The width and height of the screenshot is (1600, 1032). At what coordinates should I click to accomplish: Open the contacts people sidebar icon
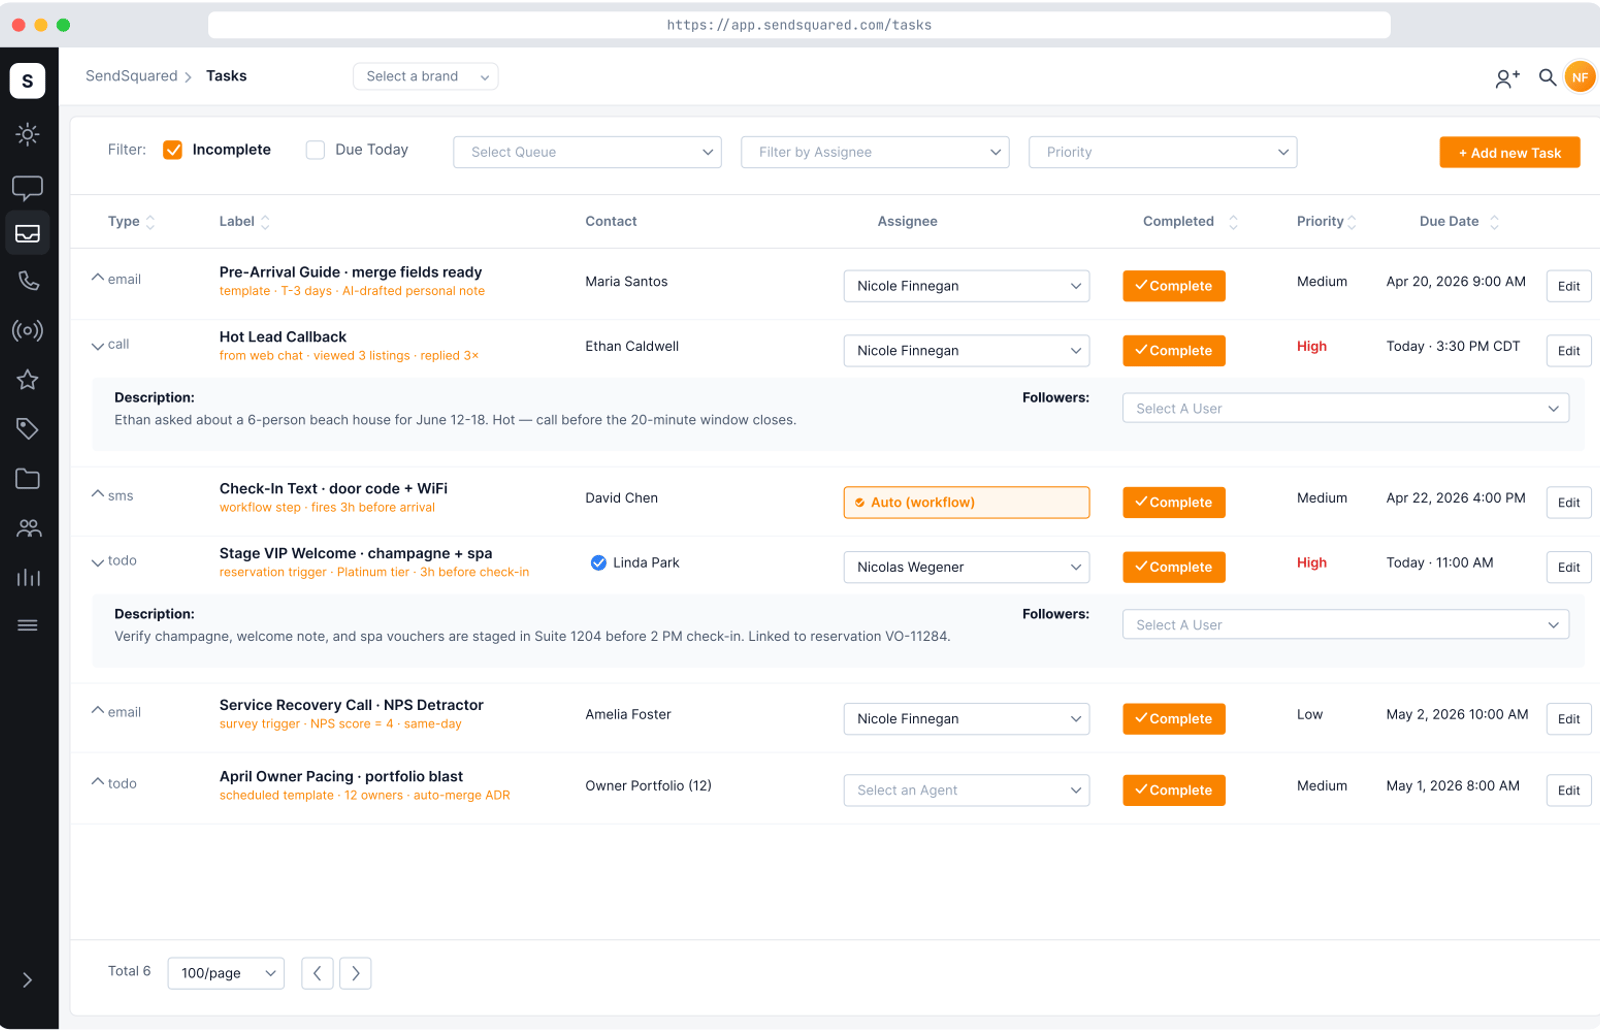pyautogui.click(x=28, y=528)
